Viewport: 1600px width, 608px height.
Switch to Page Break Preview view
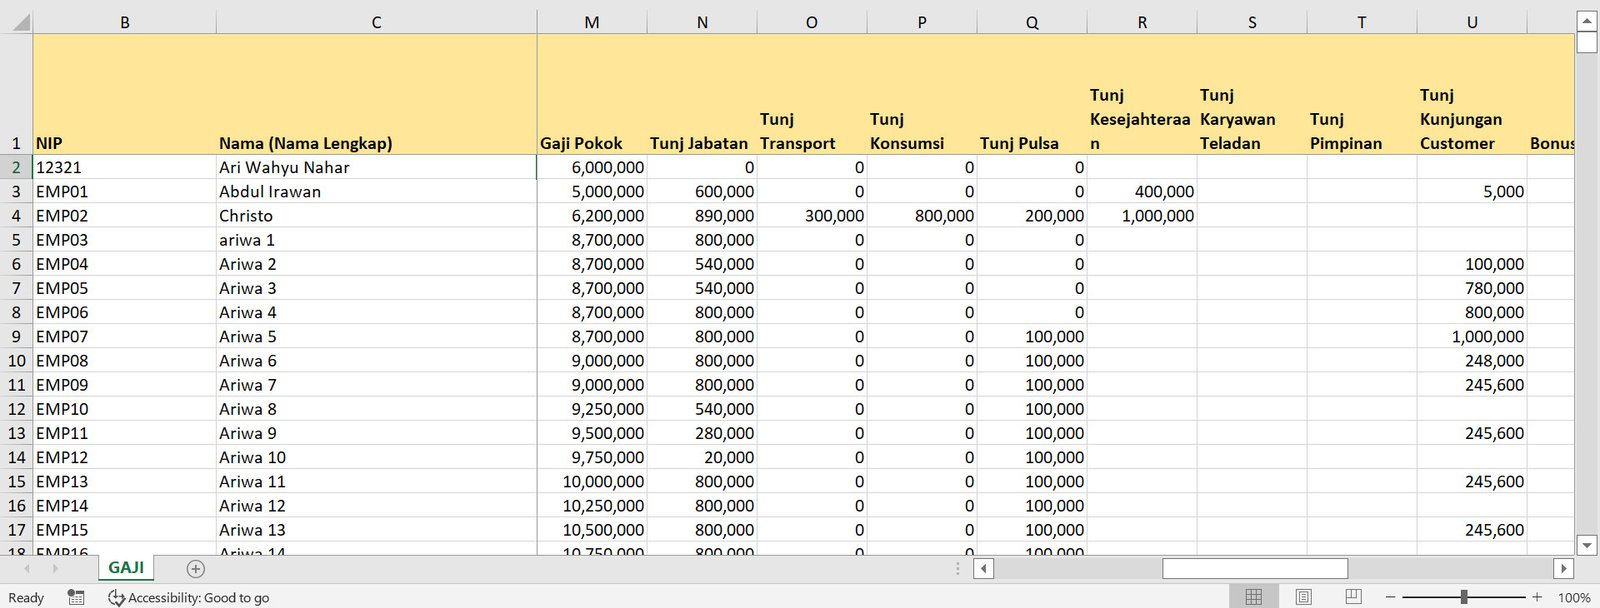point(1353,597)
